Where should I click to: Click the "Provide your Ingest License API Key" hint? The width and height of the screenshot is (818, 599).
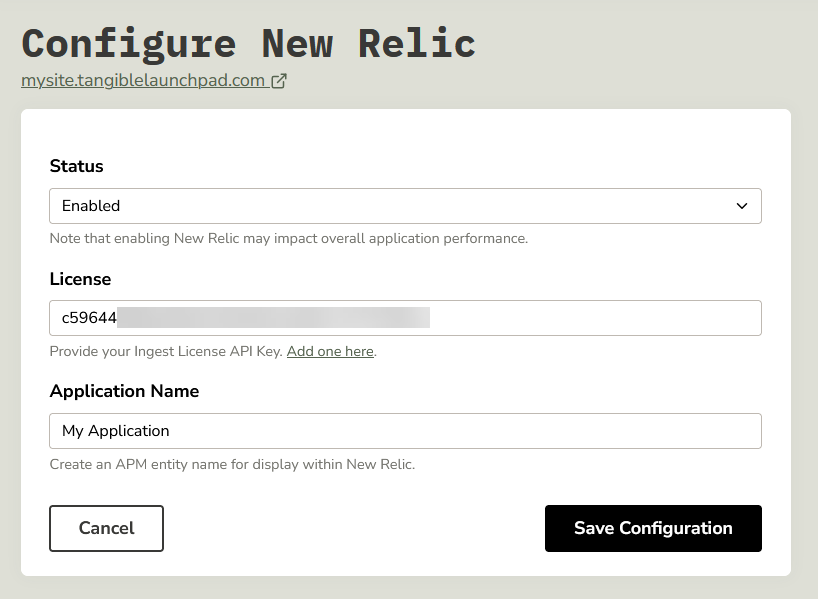[166, 352]
